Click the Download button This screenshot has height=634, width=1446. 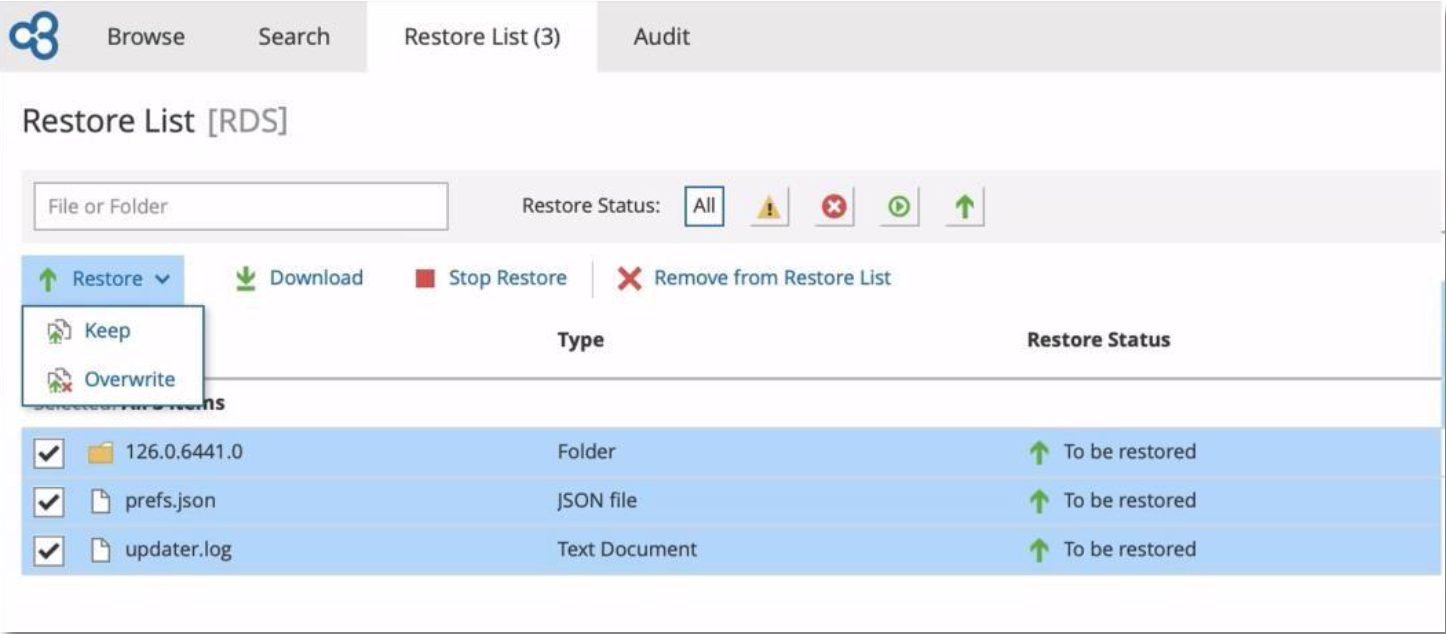point(299,278)
